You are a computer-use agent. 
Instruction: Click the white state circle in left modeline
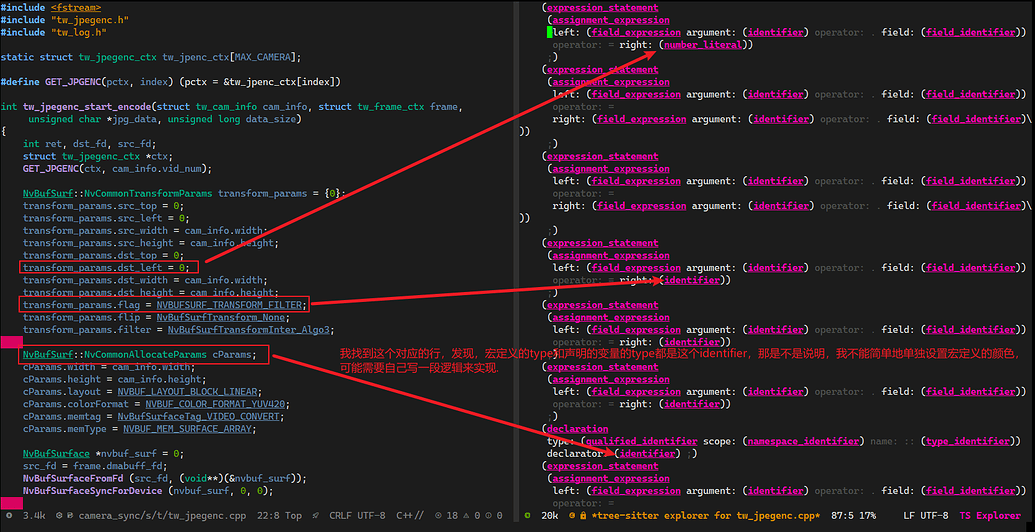(x=8, y=516)
